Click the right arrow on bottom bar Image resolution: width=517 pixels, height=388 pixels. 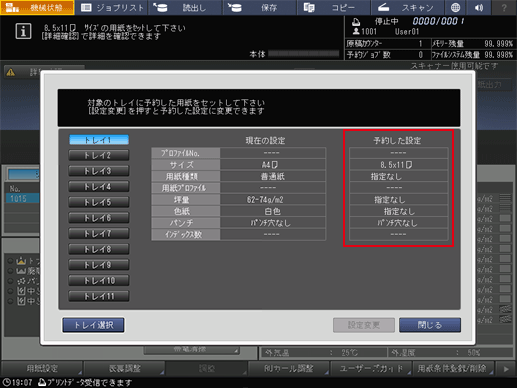[x=506, y=369]
